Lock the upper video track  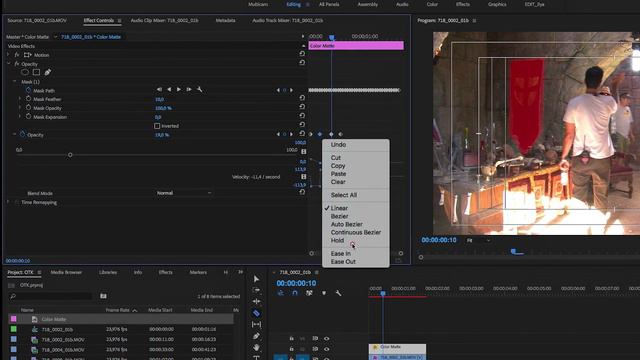(x=291, y=338)
